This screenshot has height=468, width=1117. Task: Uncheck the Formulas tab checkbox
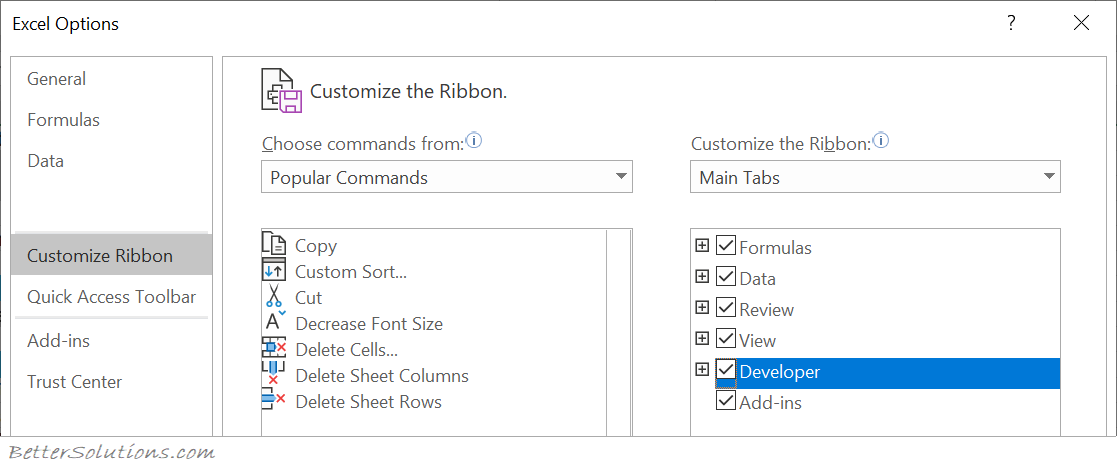pyautogui.click(x=725, y=246)
